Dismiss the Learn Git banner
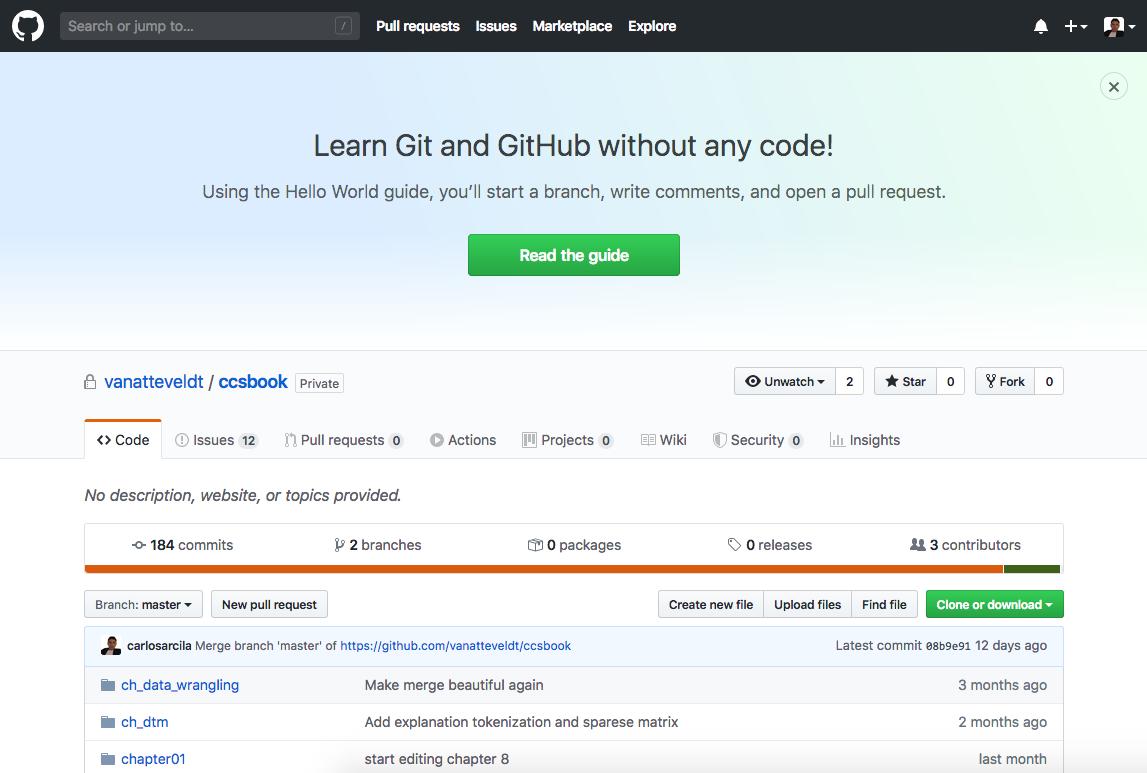The height and width of the screenshot is (773, 1147). [x=1113, y=86]
